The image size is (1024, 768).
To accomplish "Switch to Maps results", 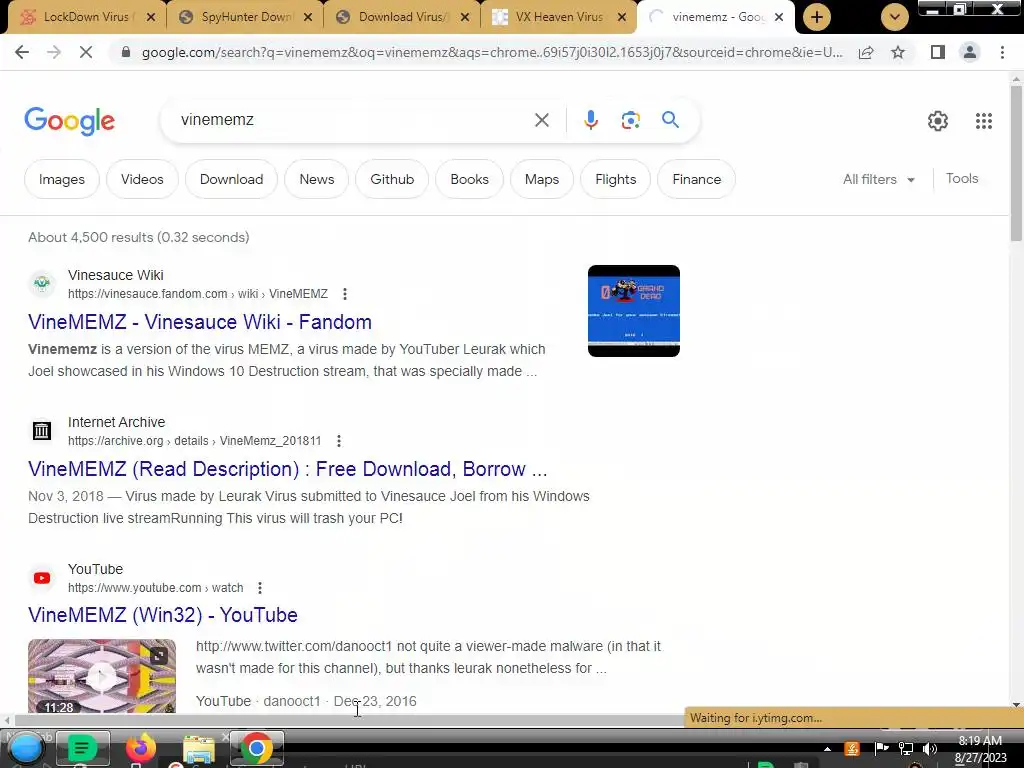I will [542, 179].
